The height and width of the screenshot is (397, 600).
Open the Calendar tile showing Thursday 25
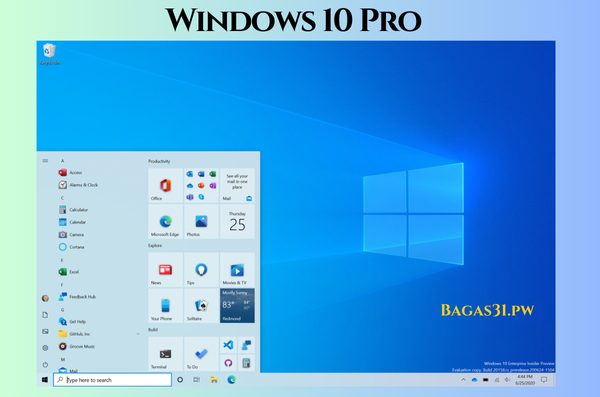tap(237, 222)
